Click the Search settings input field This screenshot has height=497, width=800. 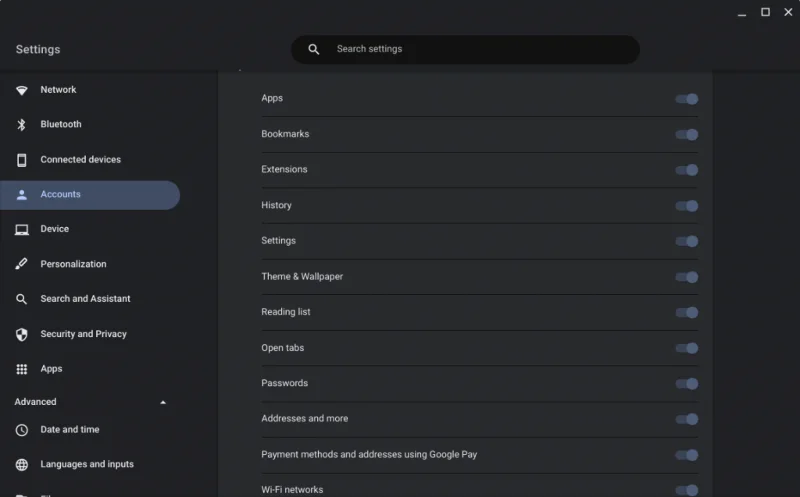point(465,49)
